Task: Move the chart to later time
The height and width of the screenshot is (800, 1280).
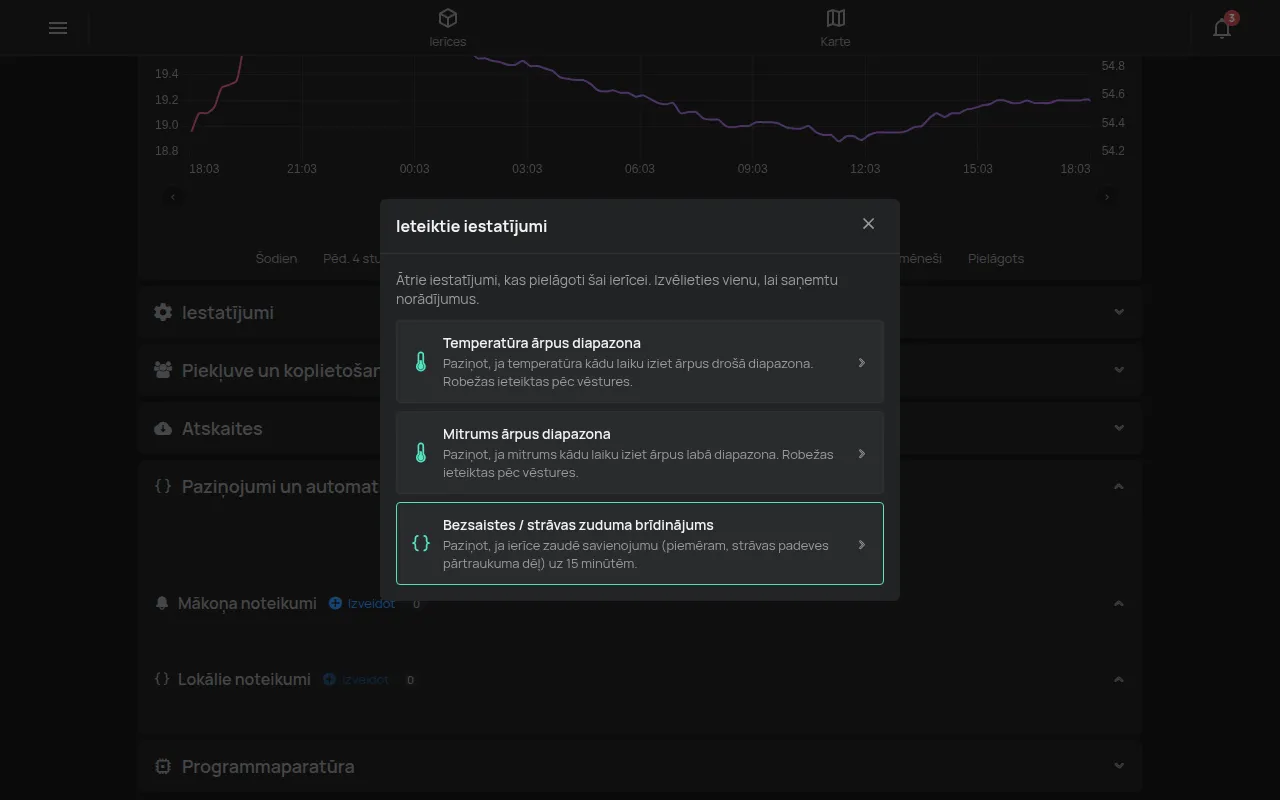Action: click(1107, 197)
